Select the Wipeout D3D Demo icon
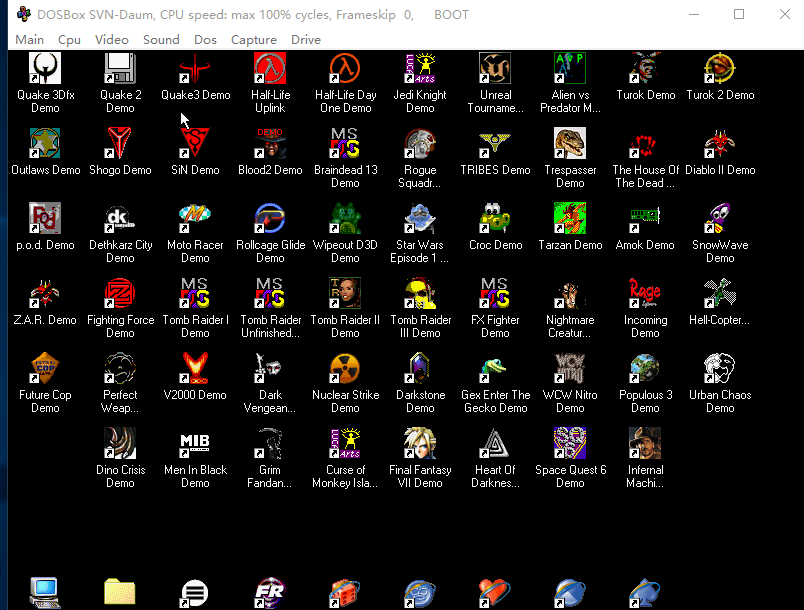804x610 pixels. [345, 218]
